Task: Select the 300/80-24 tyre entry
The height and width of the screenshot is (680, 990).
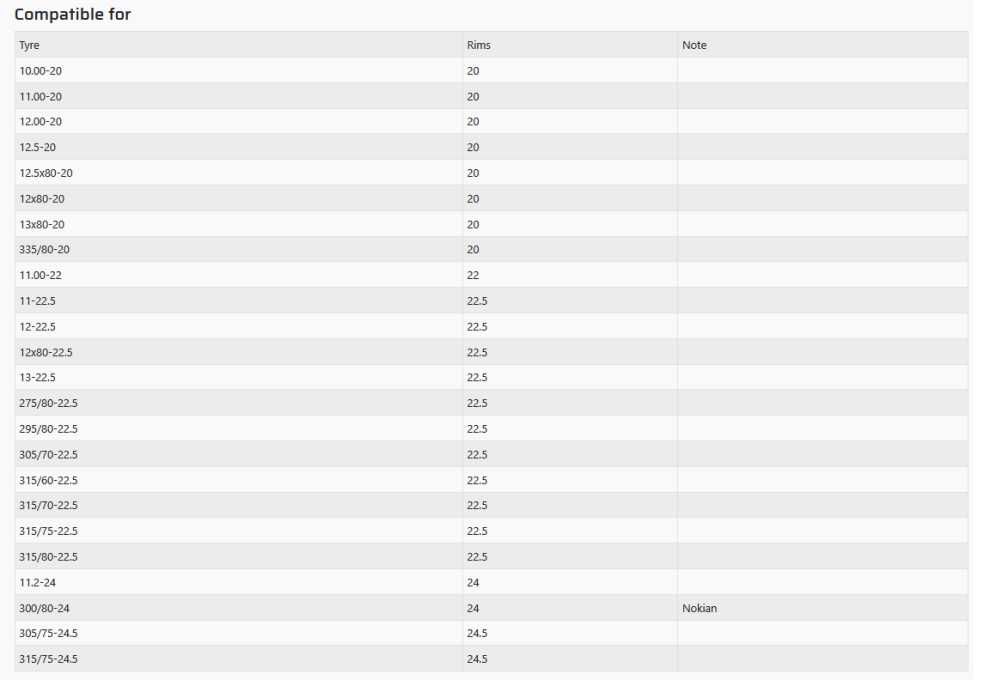Action: click(44, 608)
